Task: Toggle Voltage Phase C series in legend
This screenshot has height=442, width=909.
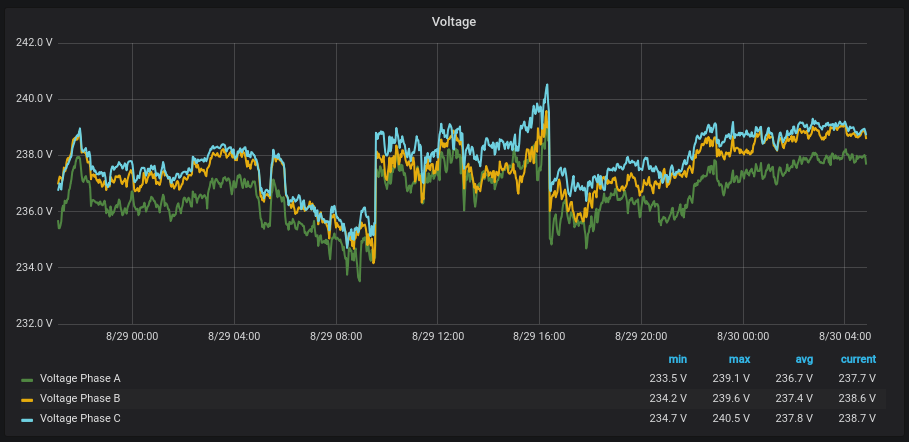Action: tap(80, 419)
